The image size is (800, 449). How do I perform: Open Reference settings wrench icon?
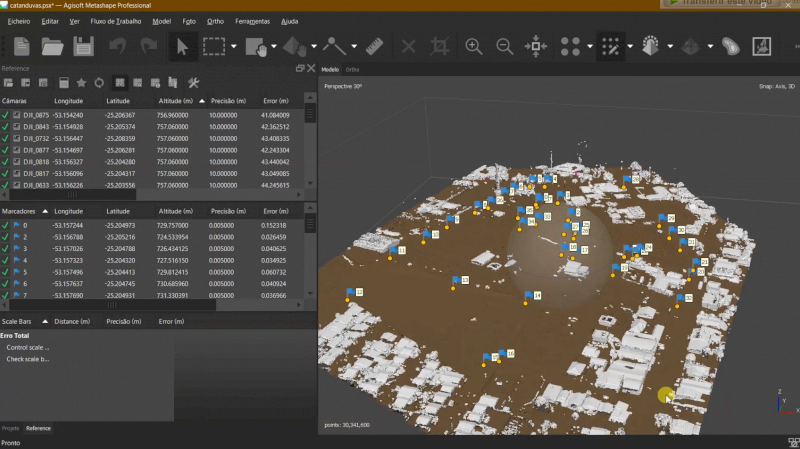pos(193,83)
